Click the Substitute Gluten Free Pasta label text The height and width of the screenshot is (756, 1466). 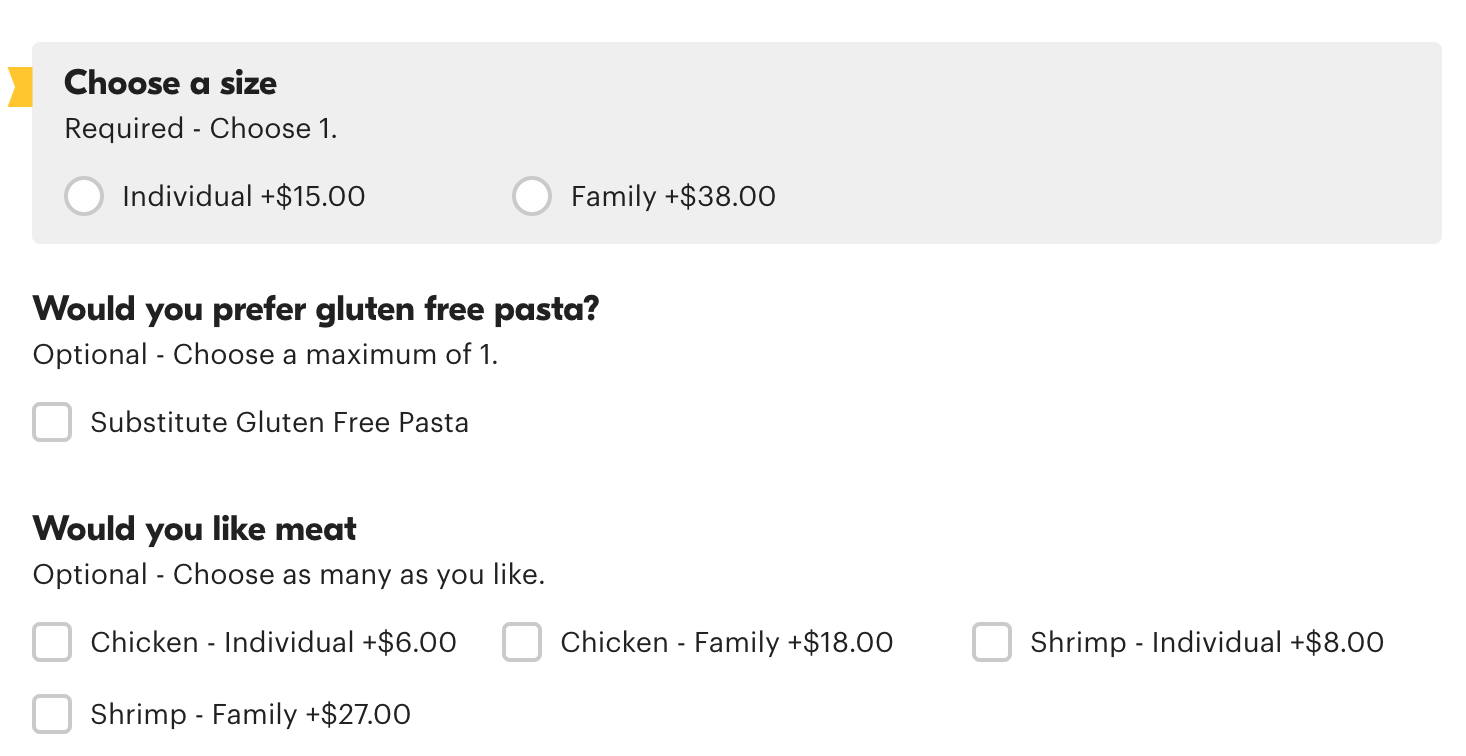(x=279, y=422)
